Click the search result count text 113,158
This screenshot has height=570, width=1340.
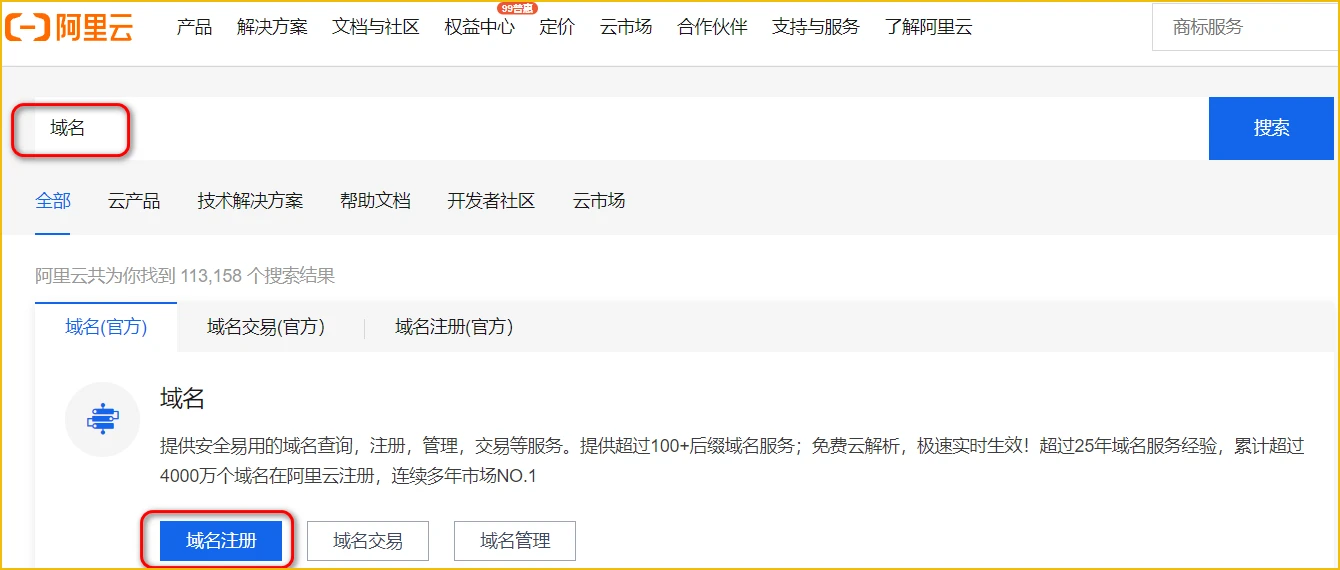pyautogui.click(x=211, y=276)
